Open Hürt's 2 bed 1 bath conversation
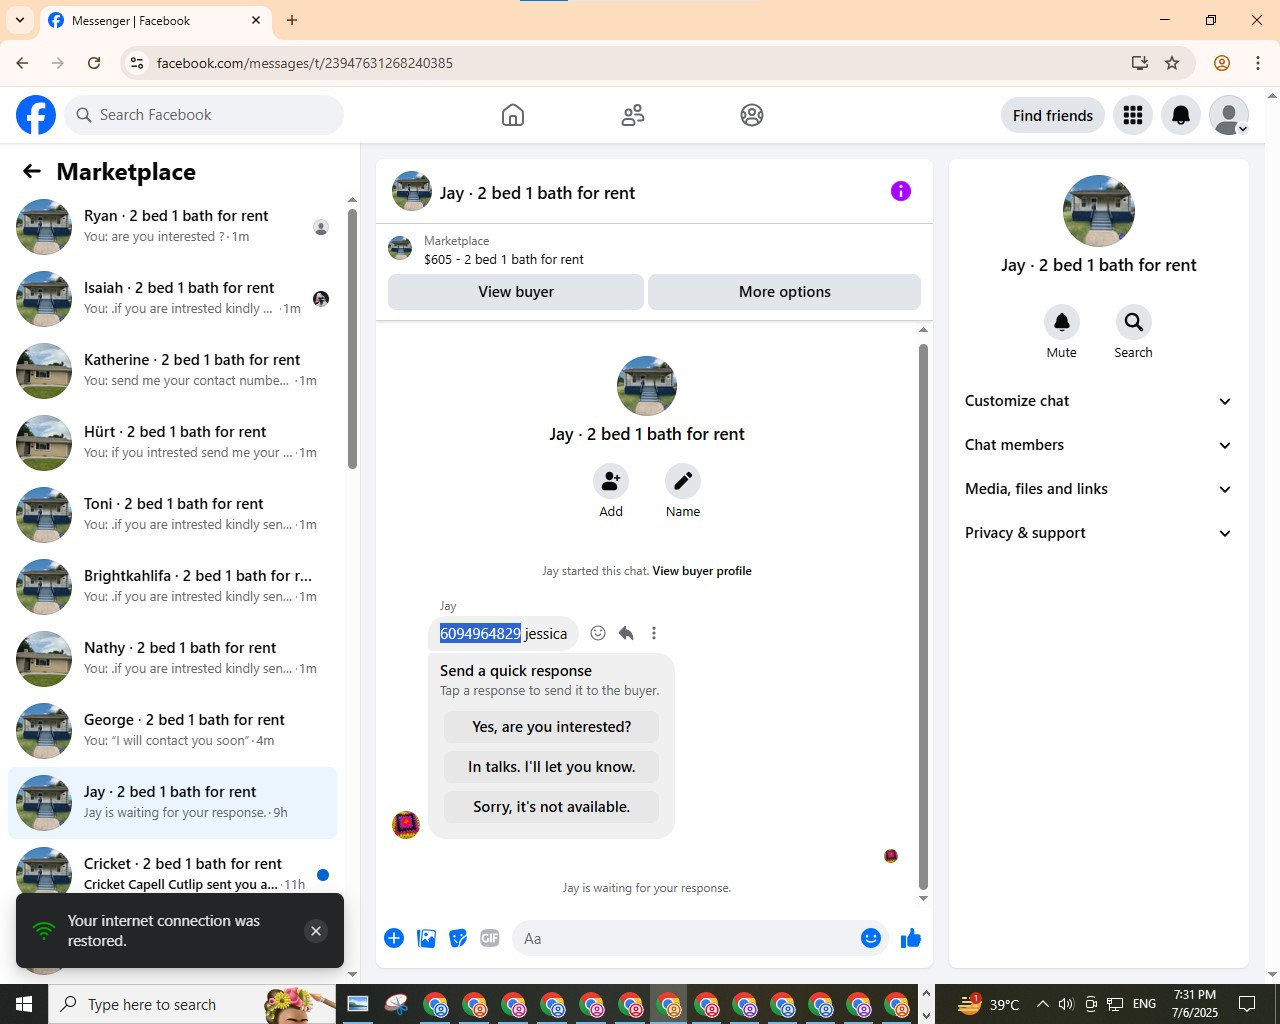The height and width of the screenshot is (1024, 1280). (172, 443)
